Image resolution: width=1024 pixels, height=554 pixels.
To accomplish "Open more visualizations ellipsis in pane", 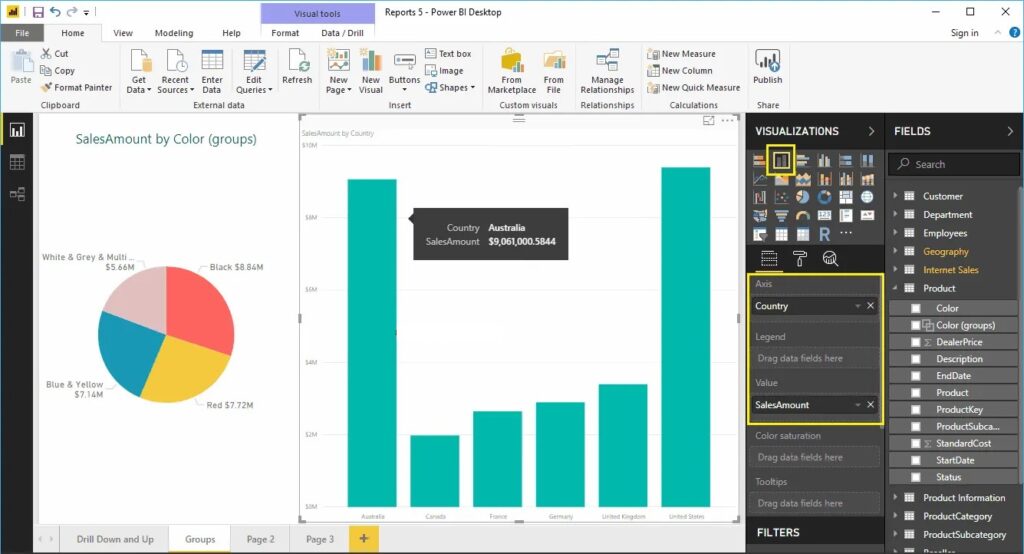I will pos(846,233).
